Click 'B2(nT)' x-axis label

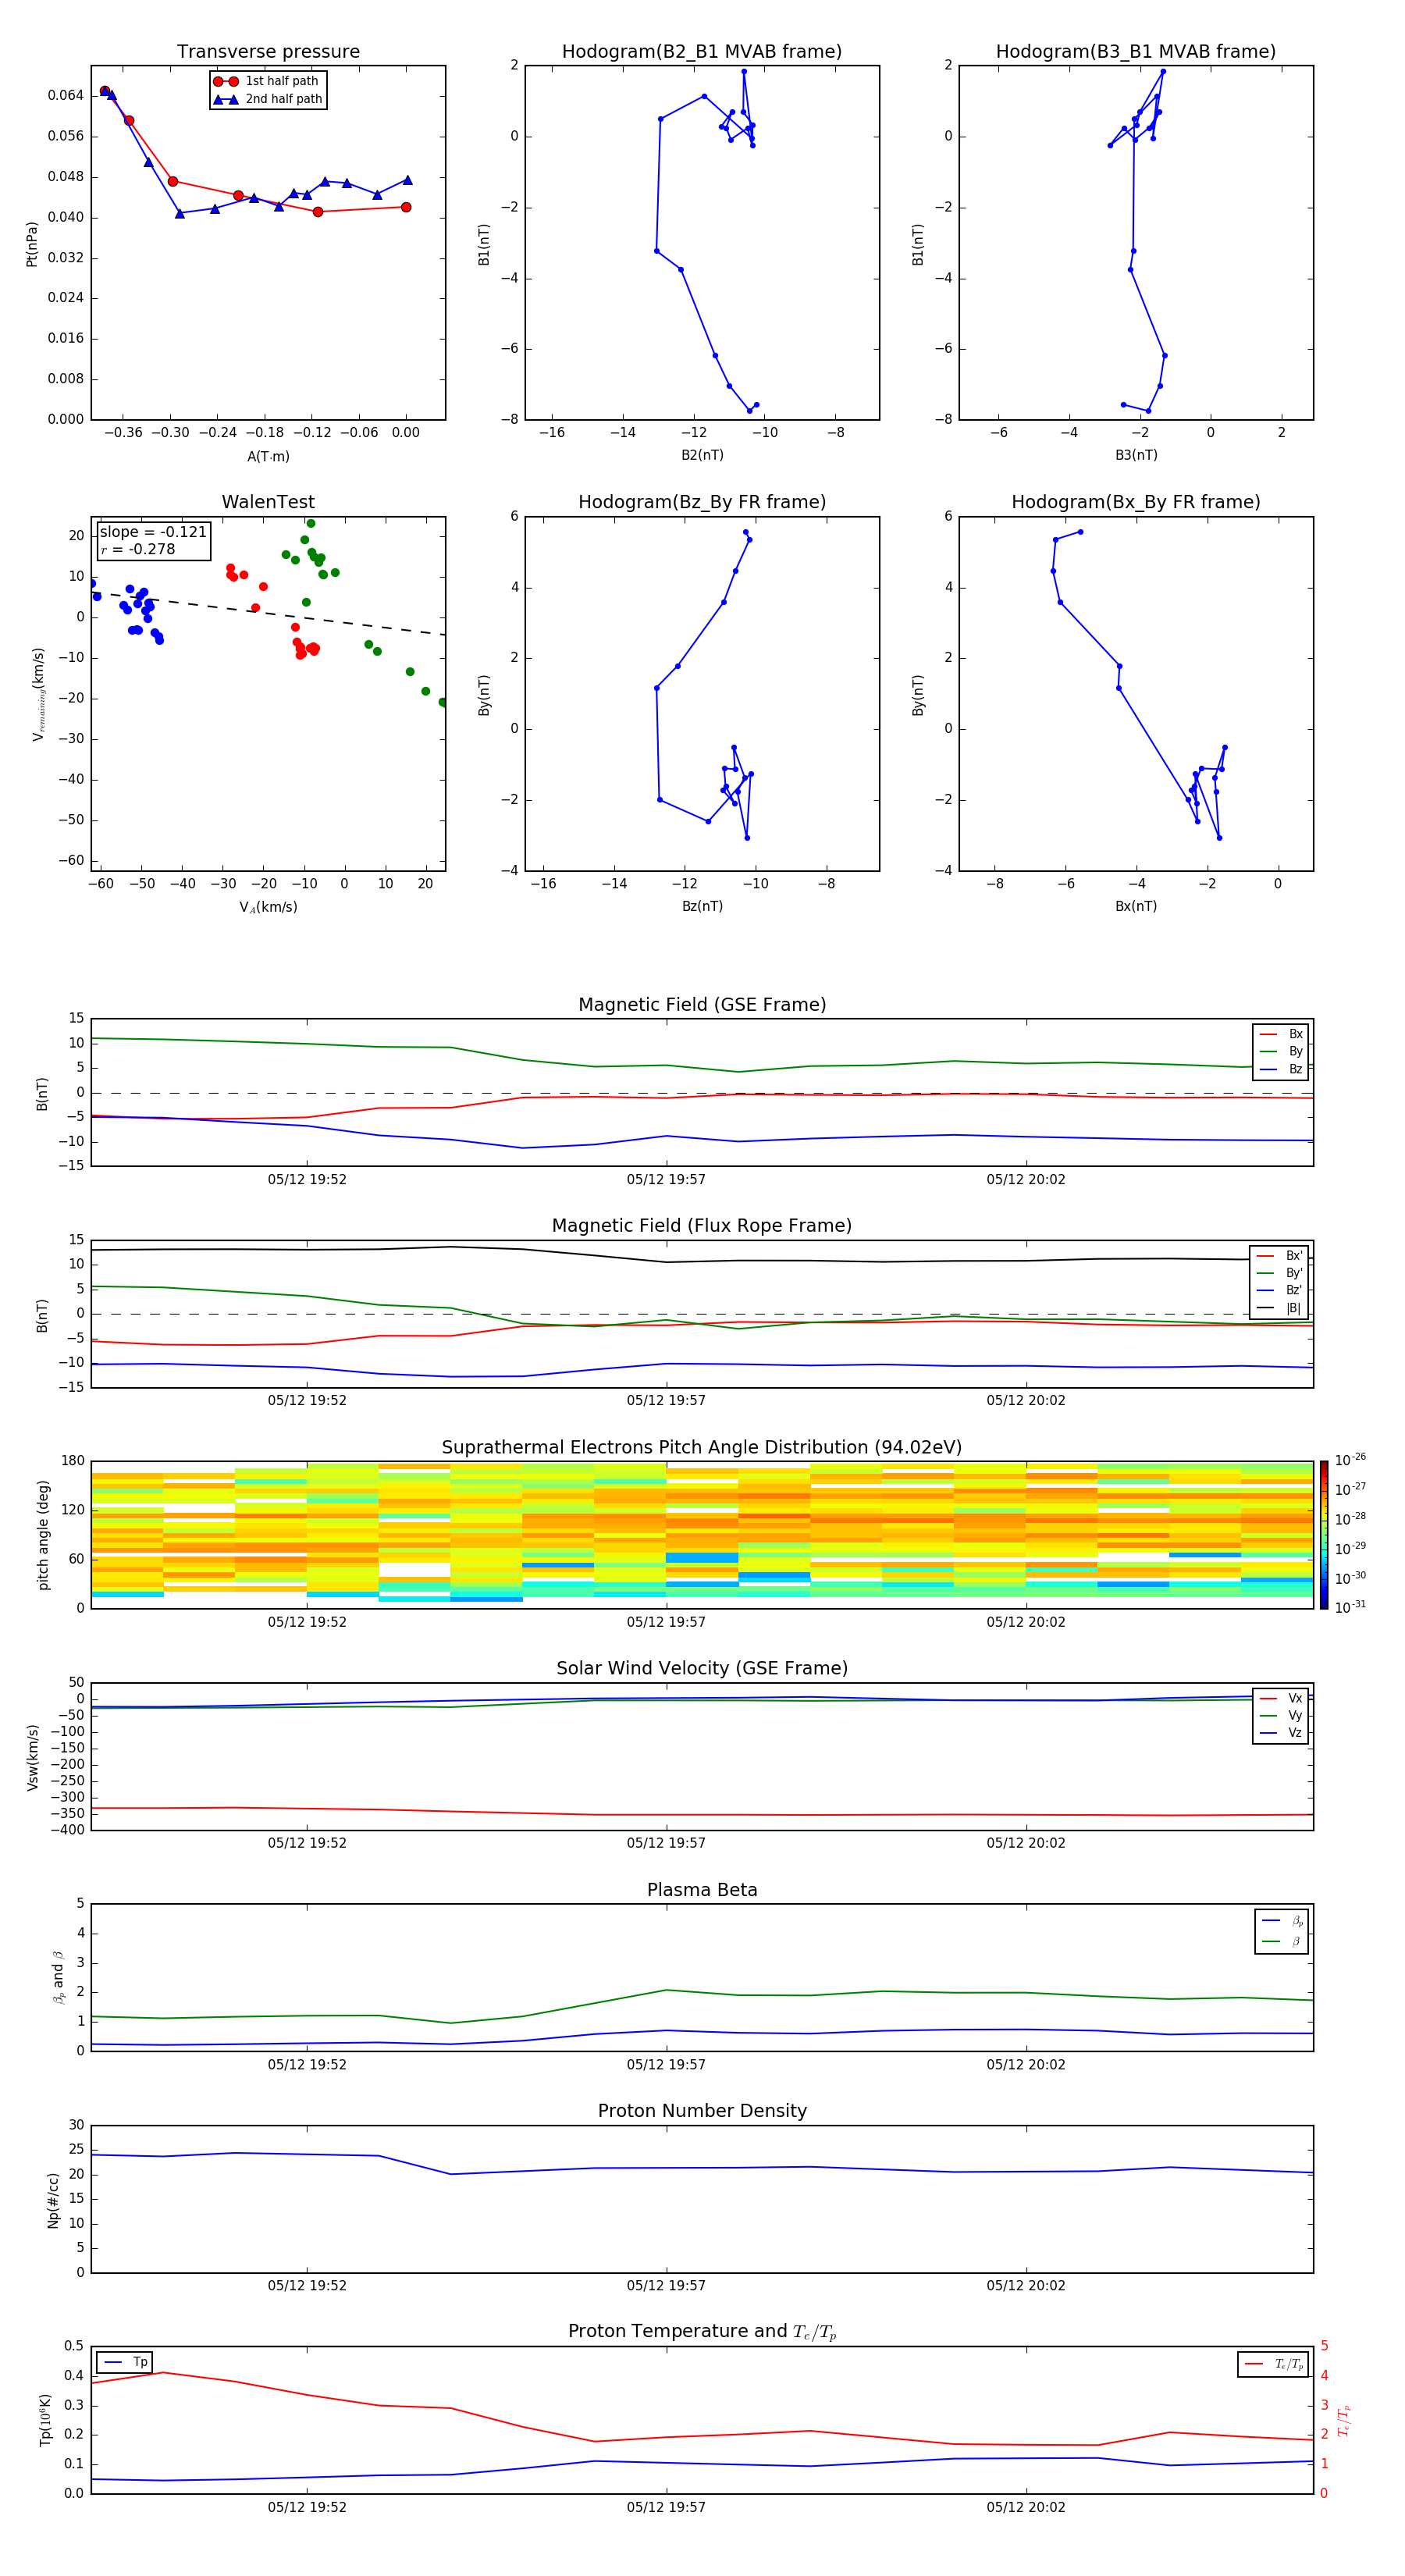coord(702,455)
